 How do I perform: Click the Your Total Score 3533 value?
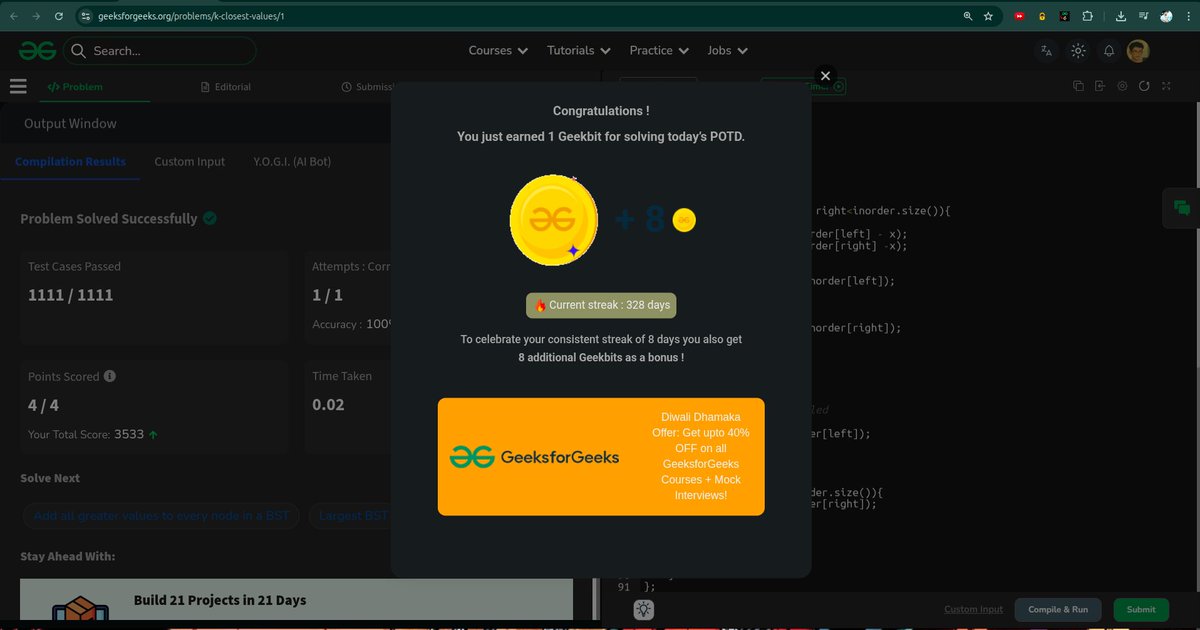click(x=129, y=434)
